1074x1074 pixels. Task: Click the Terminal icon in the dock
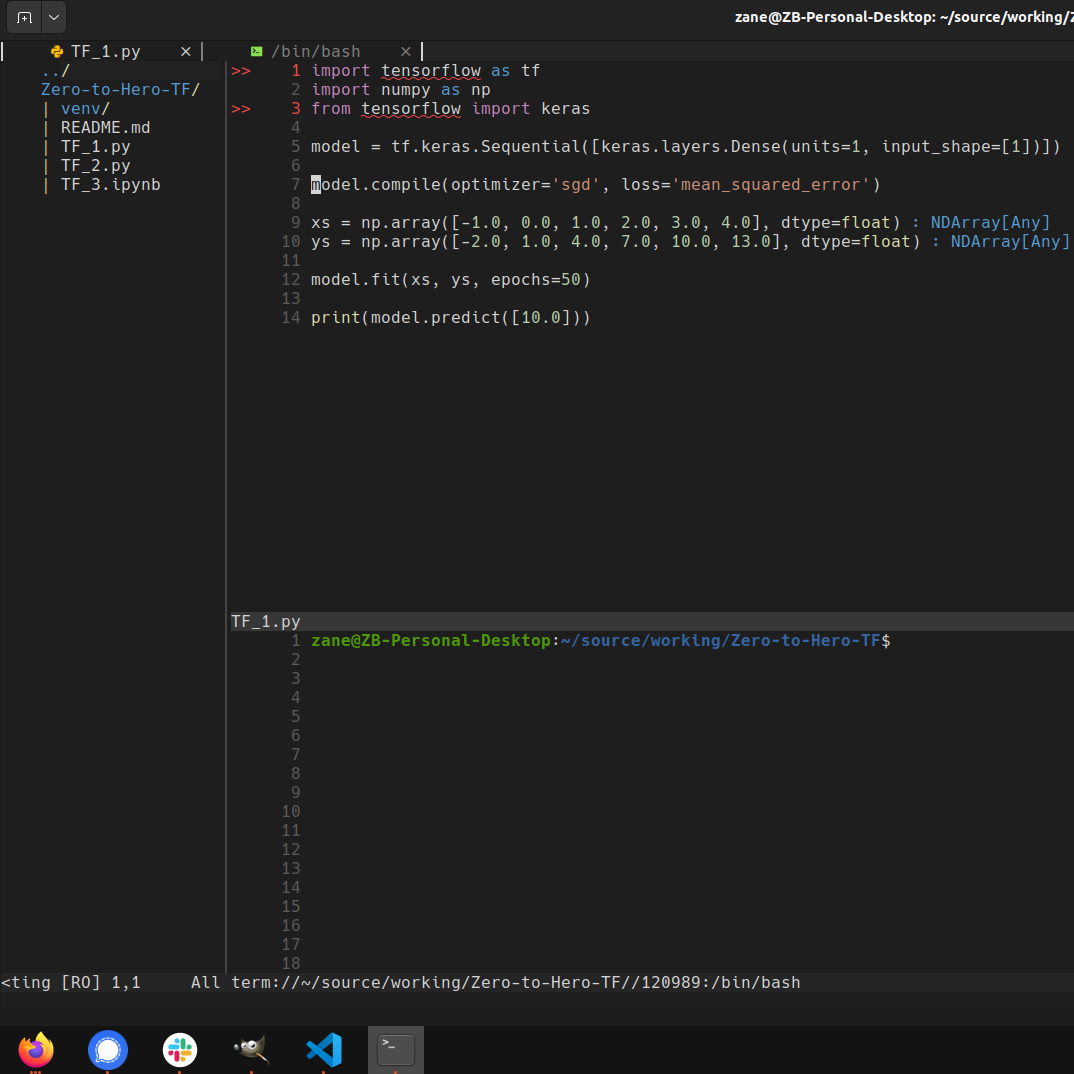pos(395,1050)
